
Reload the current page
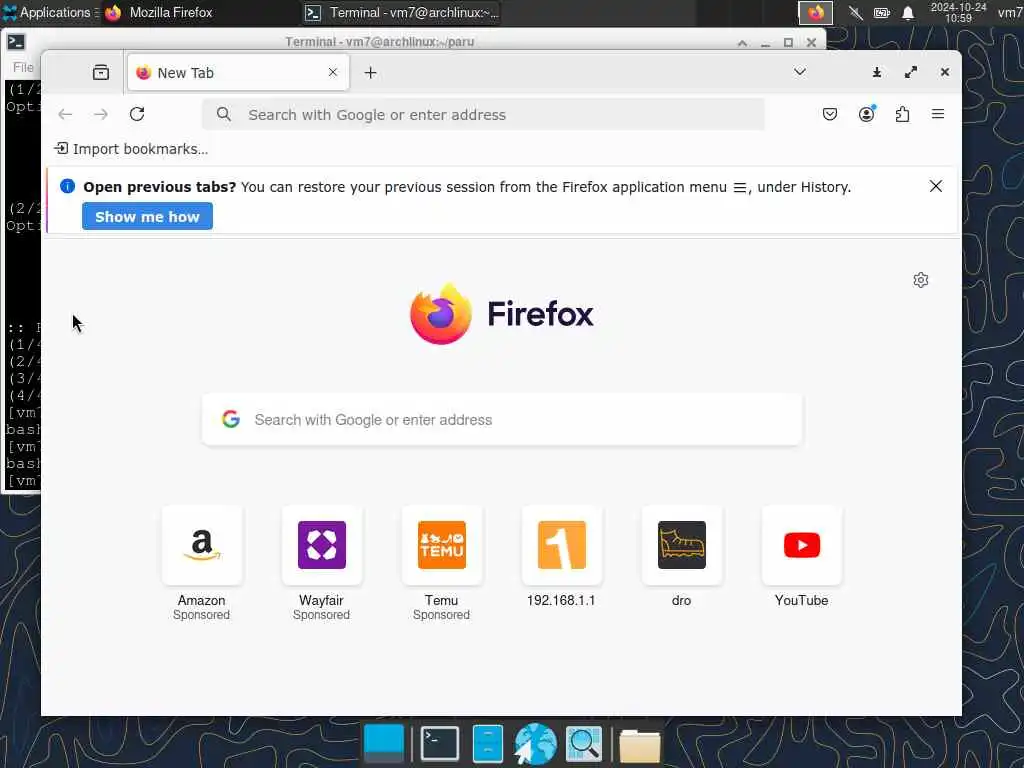click(x=136, y=114)
